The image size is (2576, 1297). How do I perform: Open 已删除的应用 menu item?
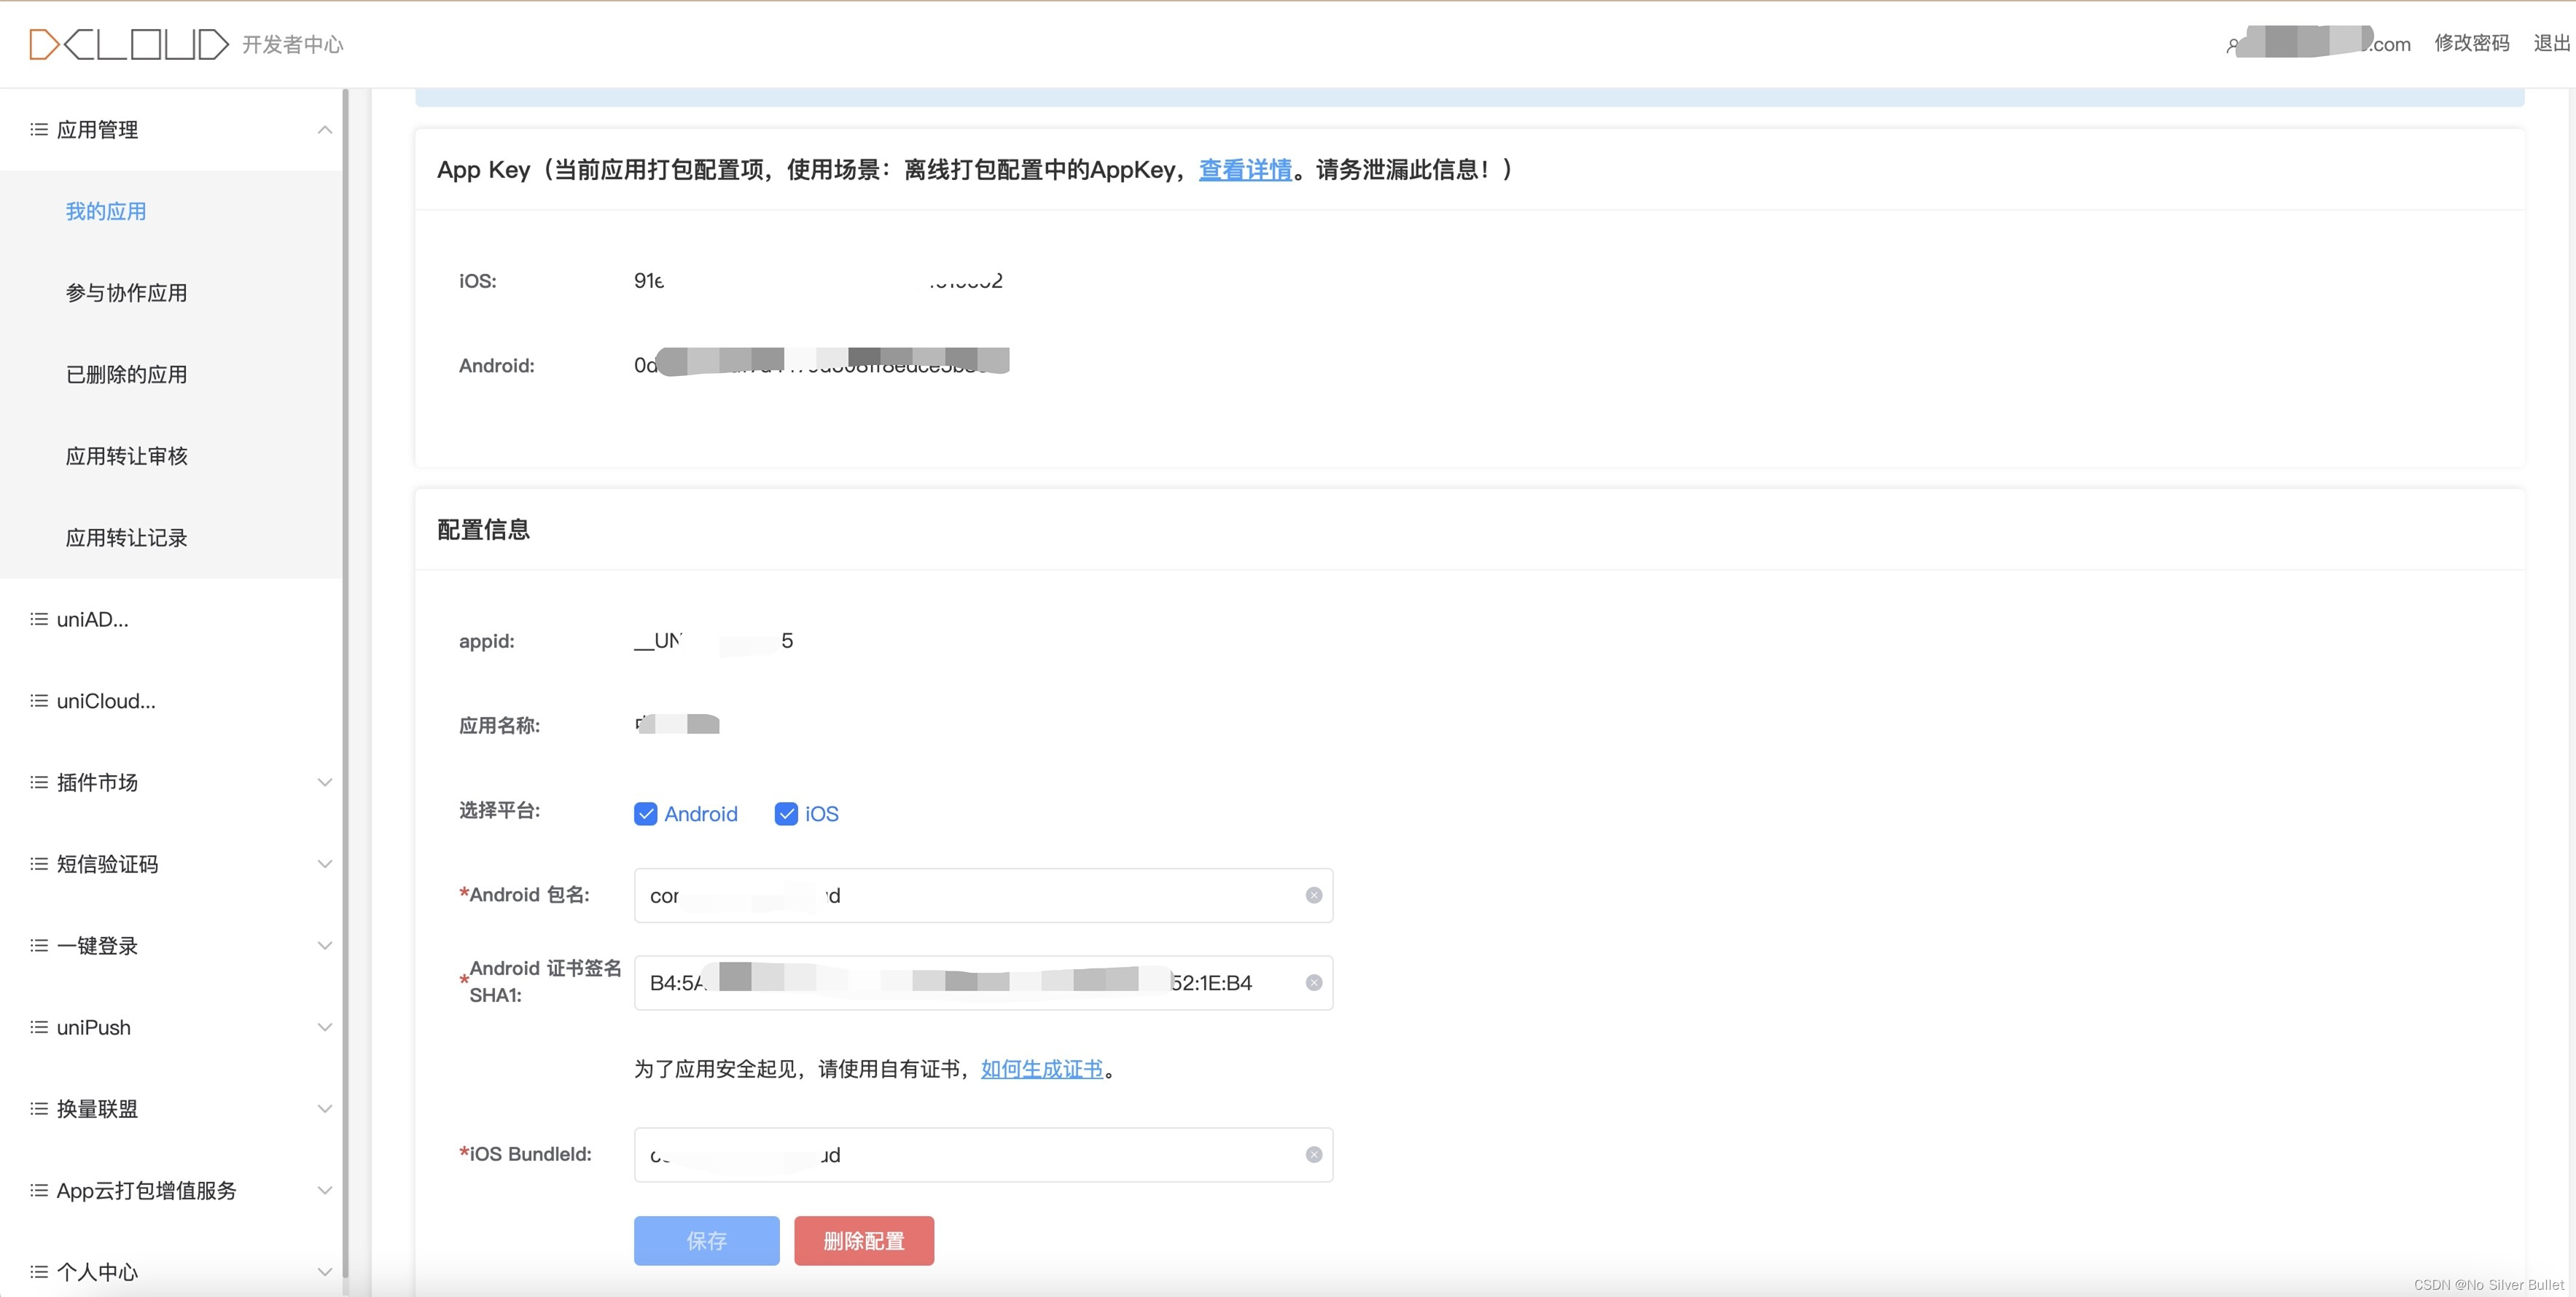point(126,374)
